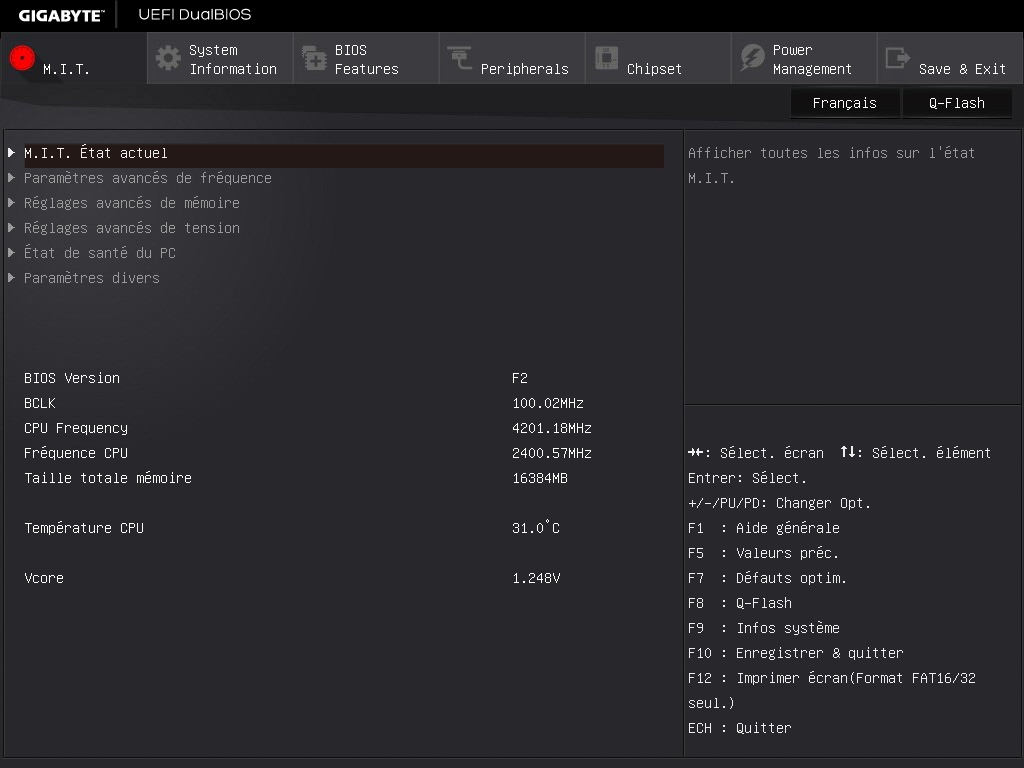Open État de santé du PC
This screenshot has width=1024, height=768.
point(100,253)
